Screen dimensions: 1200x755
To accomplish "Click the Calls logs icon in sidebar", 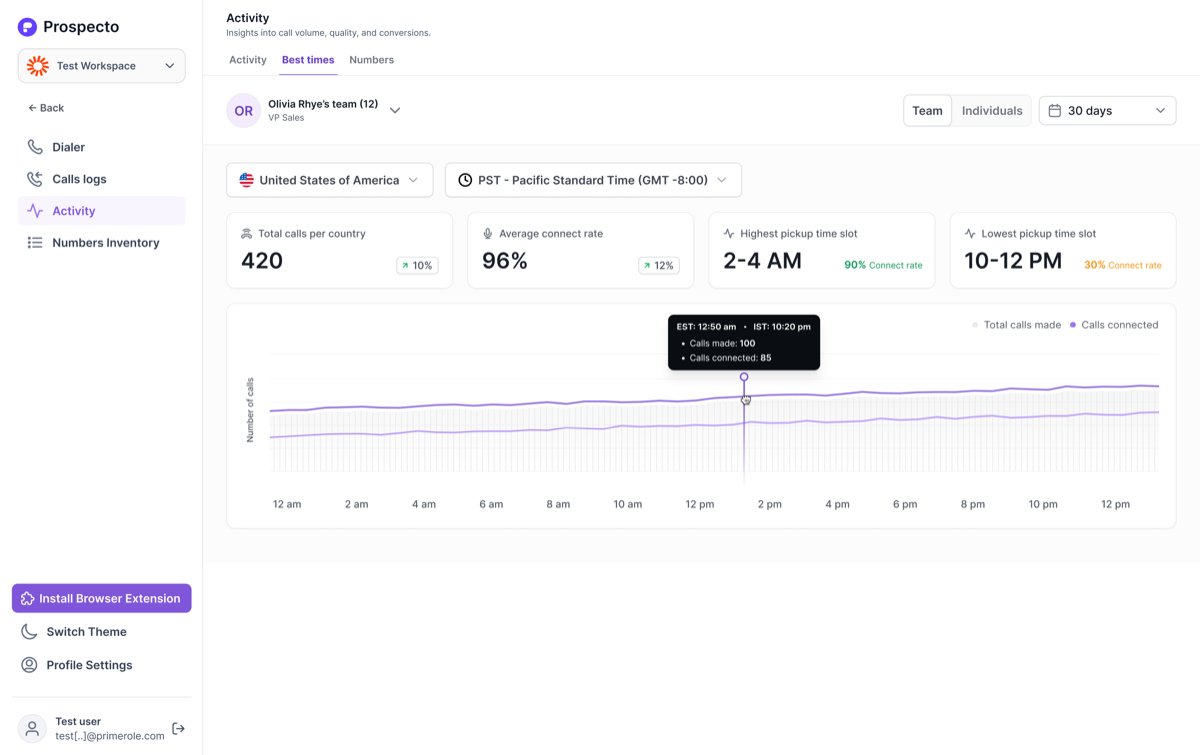I will [35, 179].
